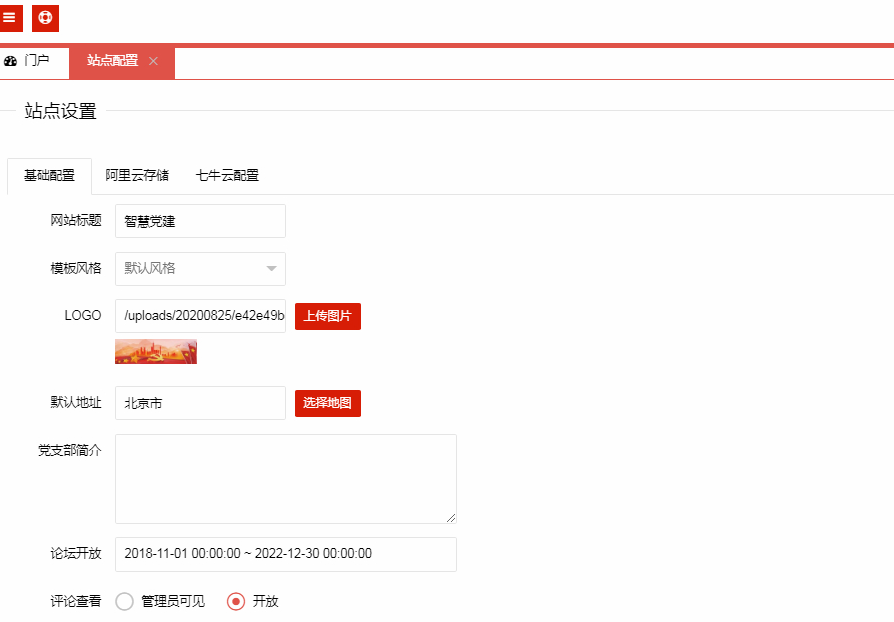This screenshot has height=622, width=894.
Task: Click the lifebuoy help icon
Action: (x=45, y=17)
